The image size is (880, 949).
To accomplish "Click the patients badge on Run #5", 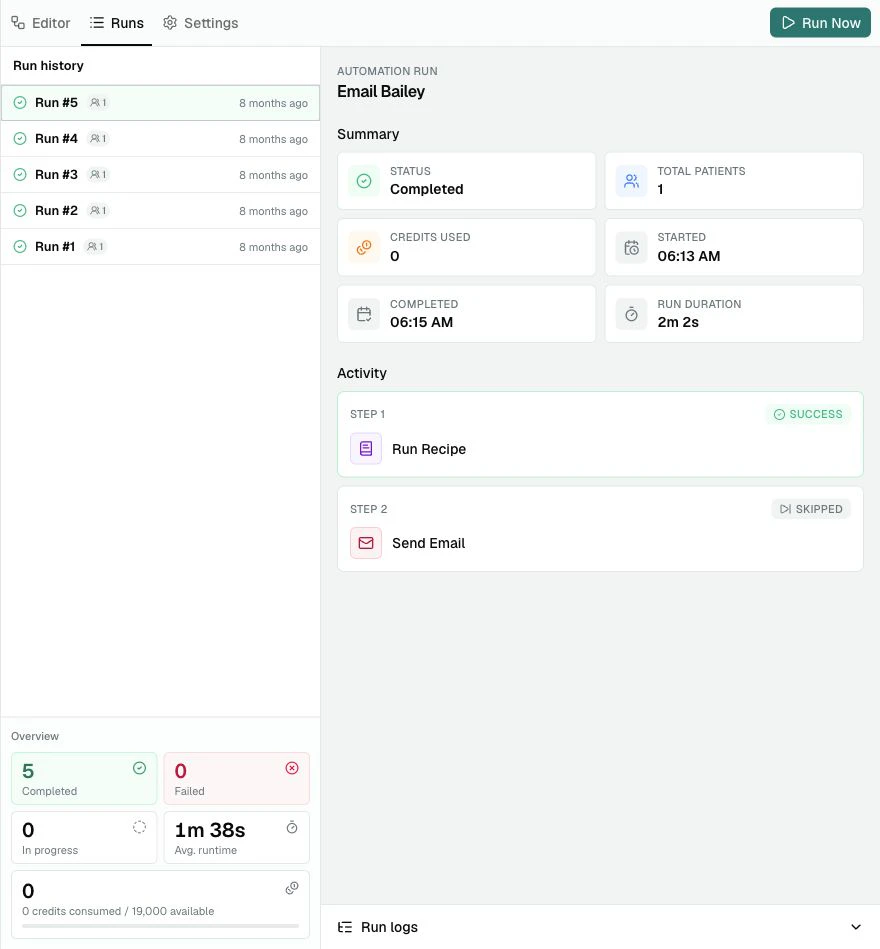I will click(98, 103).
